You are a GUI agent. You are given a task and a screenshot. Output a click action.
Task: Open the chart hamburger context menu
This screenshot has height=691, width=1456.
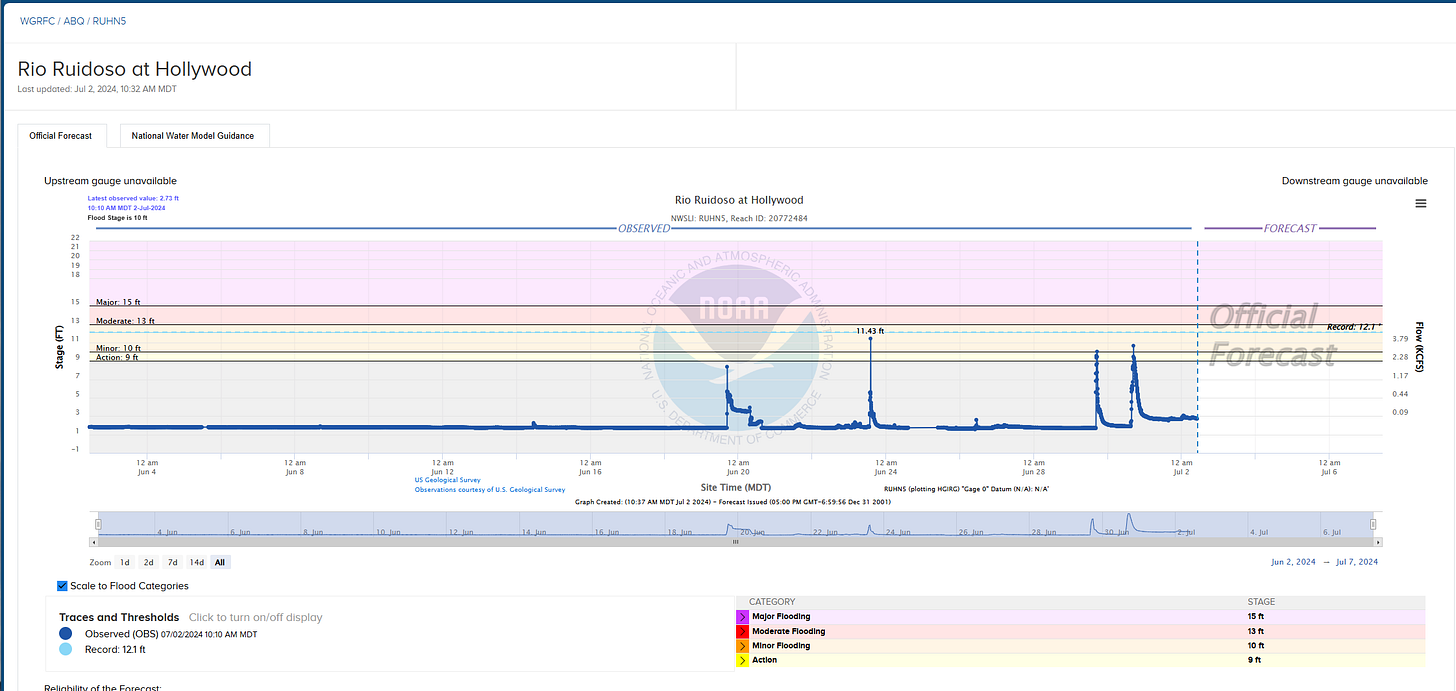(1421, 204)
